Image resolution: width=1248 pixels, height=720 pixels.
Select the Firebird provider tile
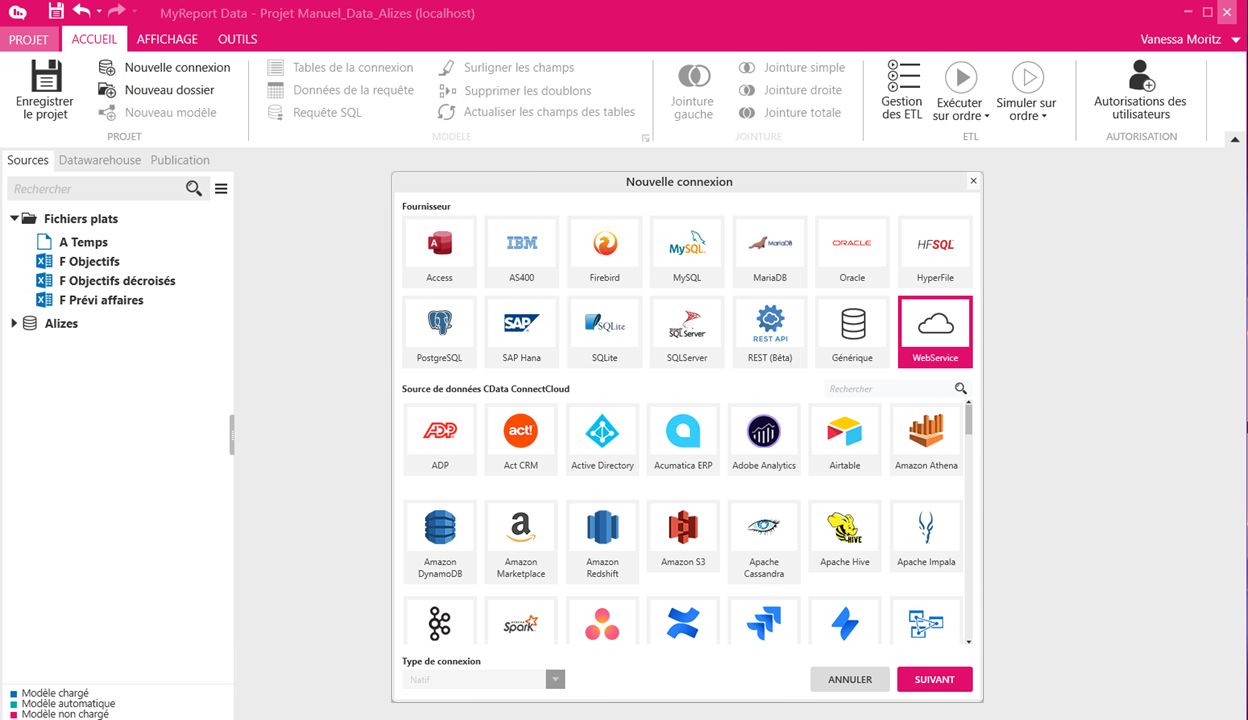point(604,251)
